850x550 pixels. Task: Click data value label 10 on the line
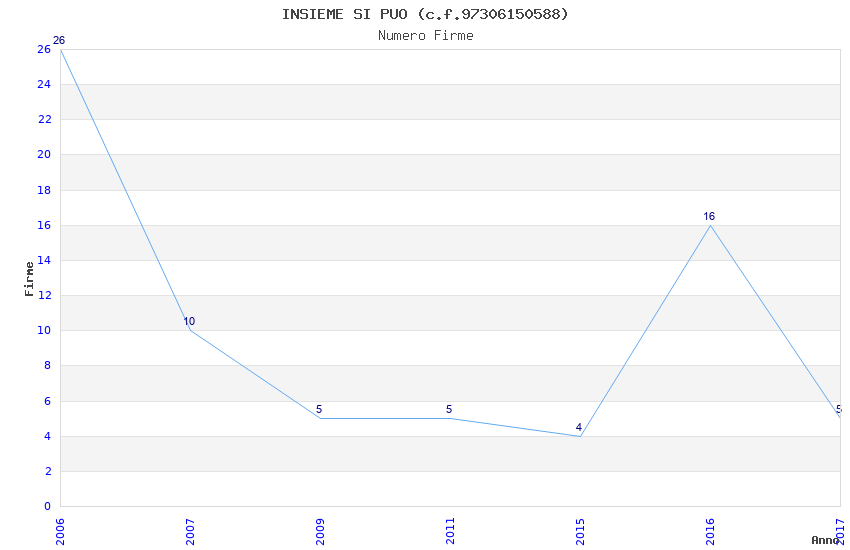(x=189, y=322)
